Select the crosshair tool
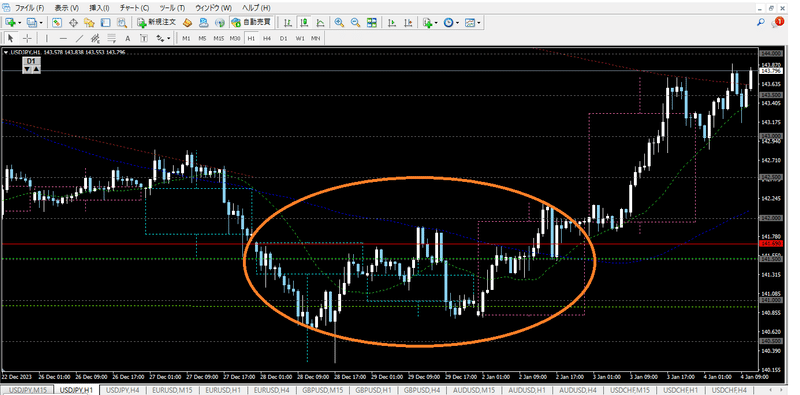The image size is (800, 395). coord(27,38)
